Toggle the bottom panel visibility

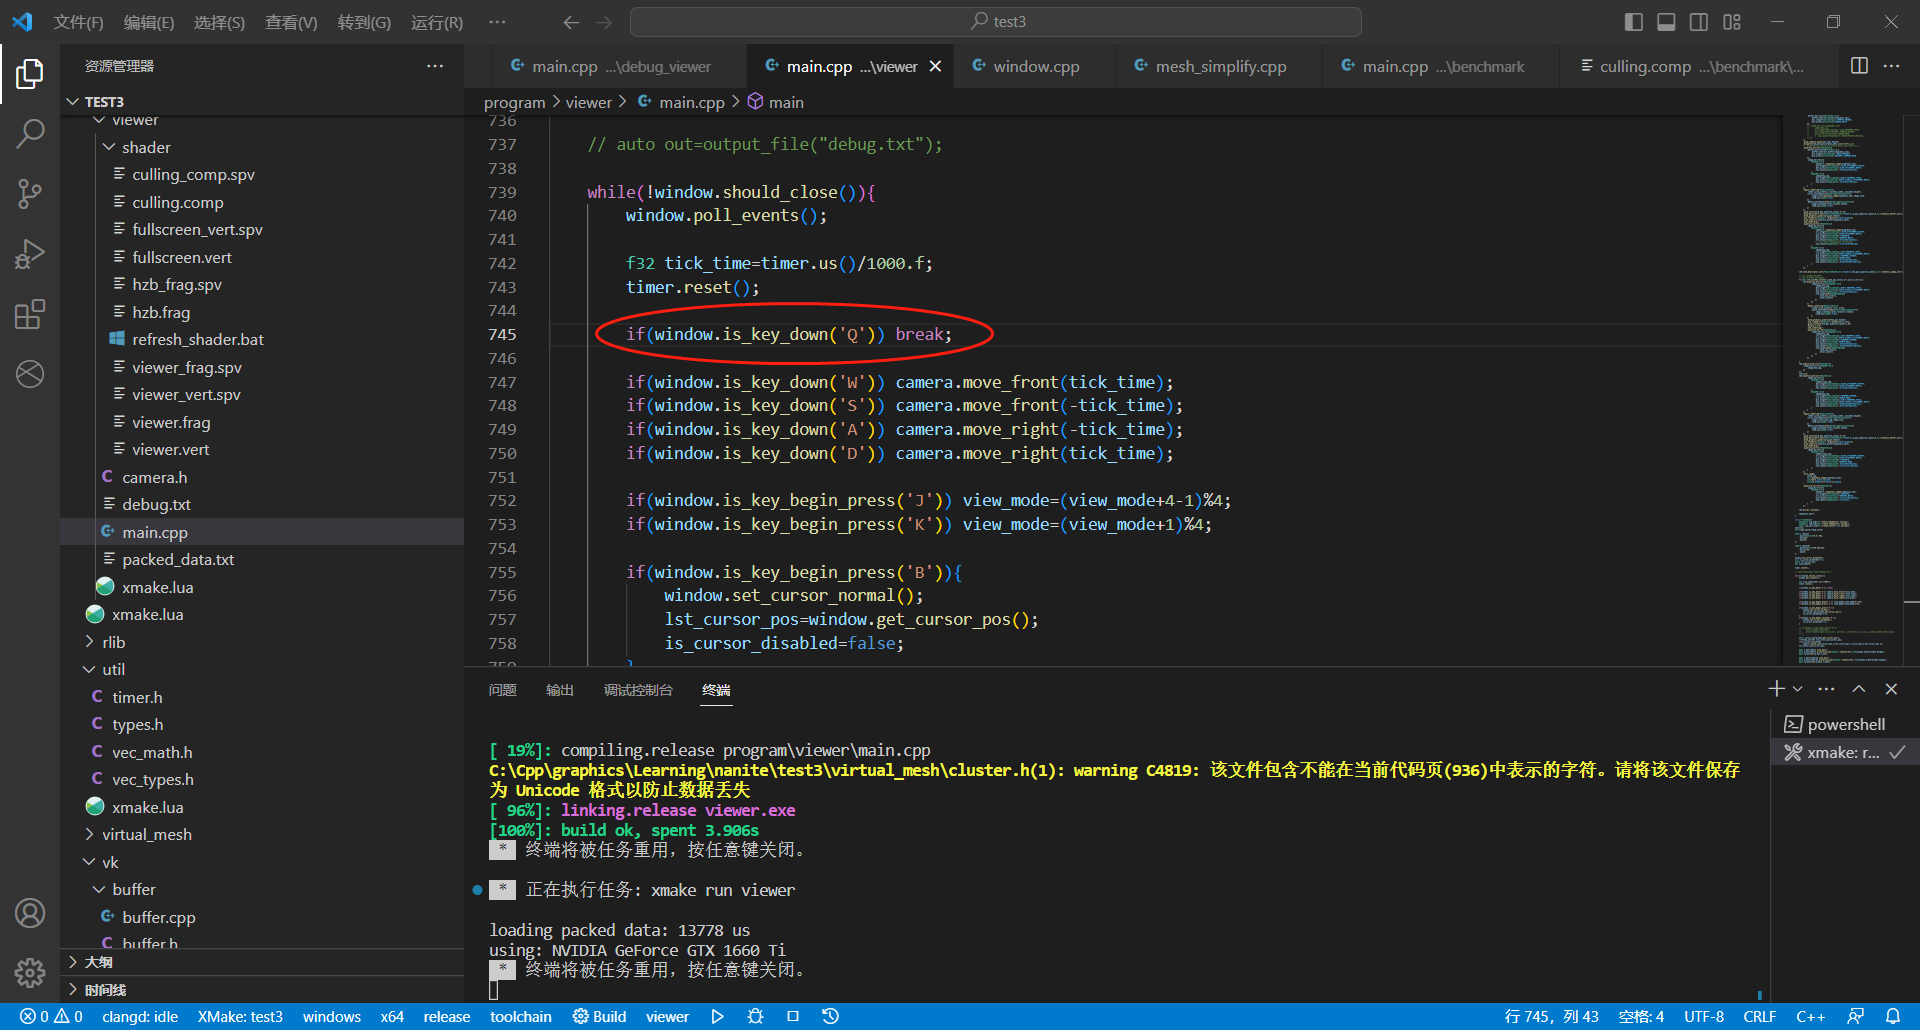point(1665,21)
